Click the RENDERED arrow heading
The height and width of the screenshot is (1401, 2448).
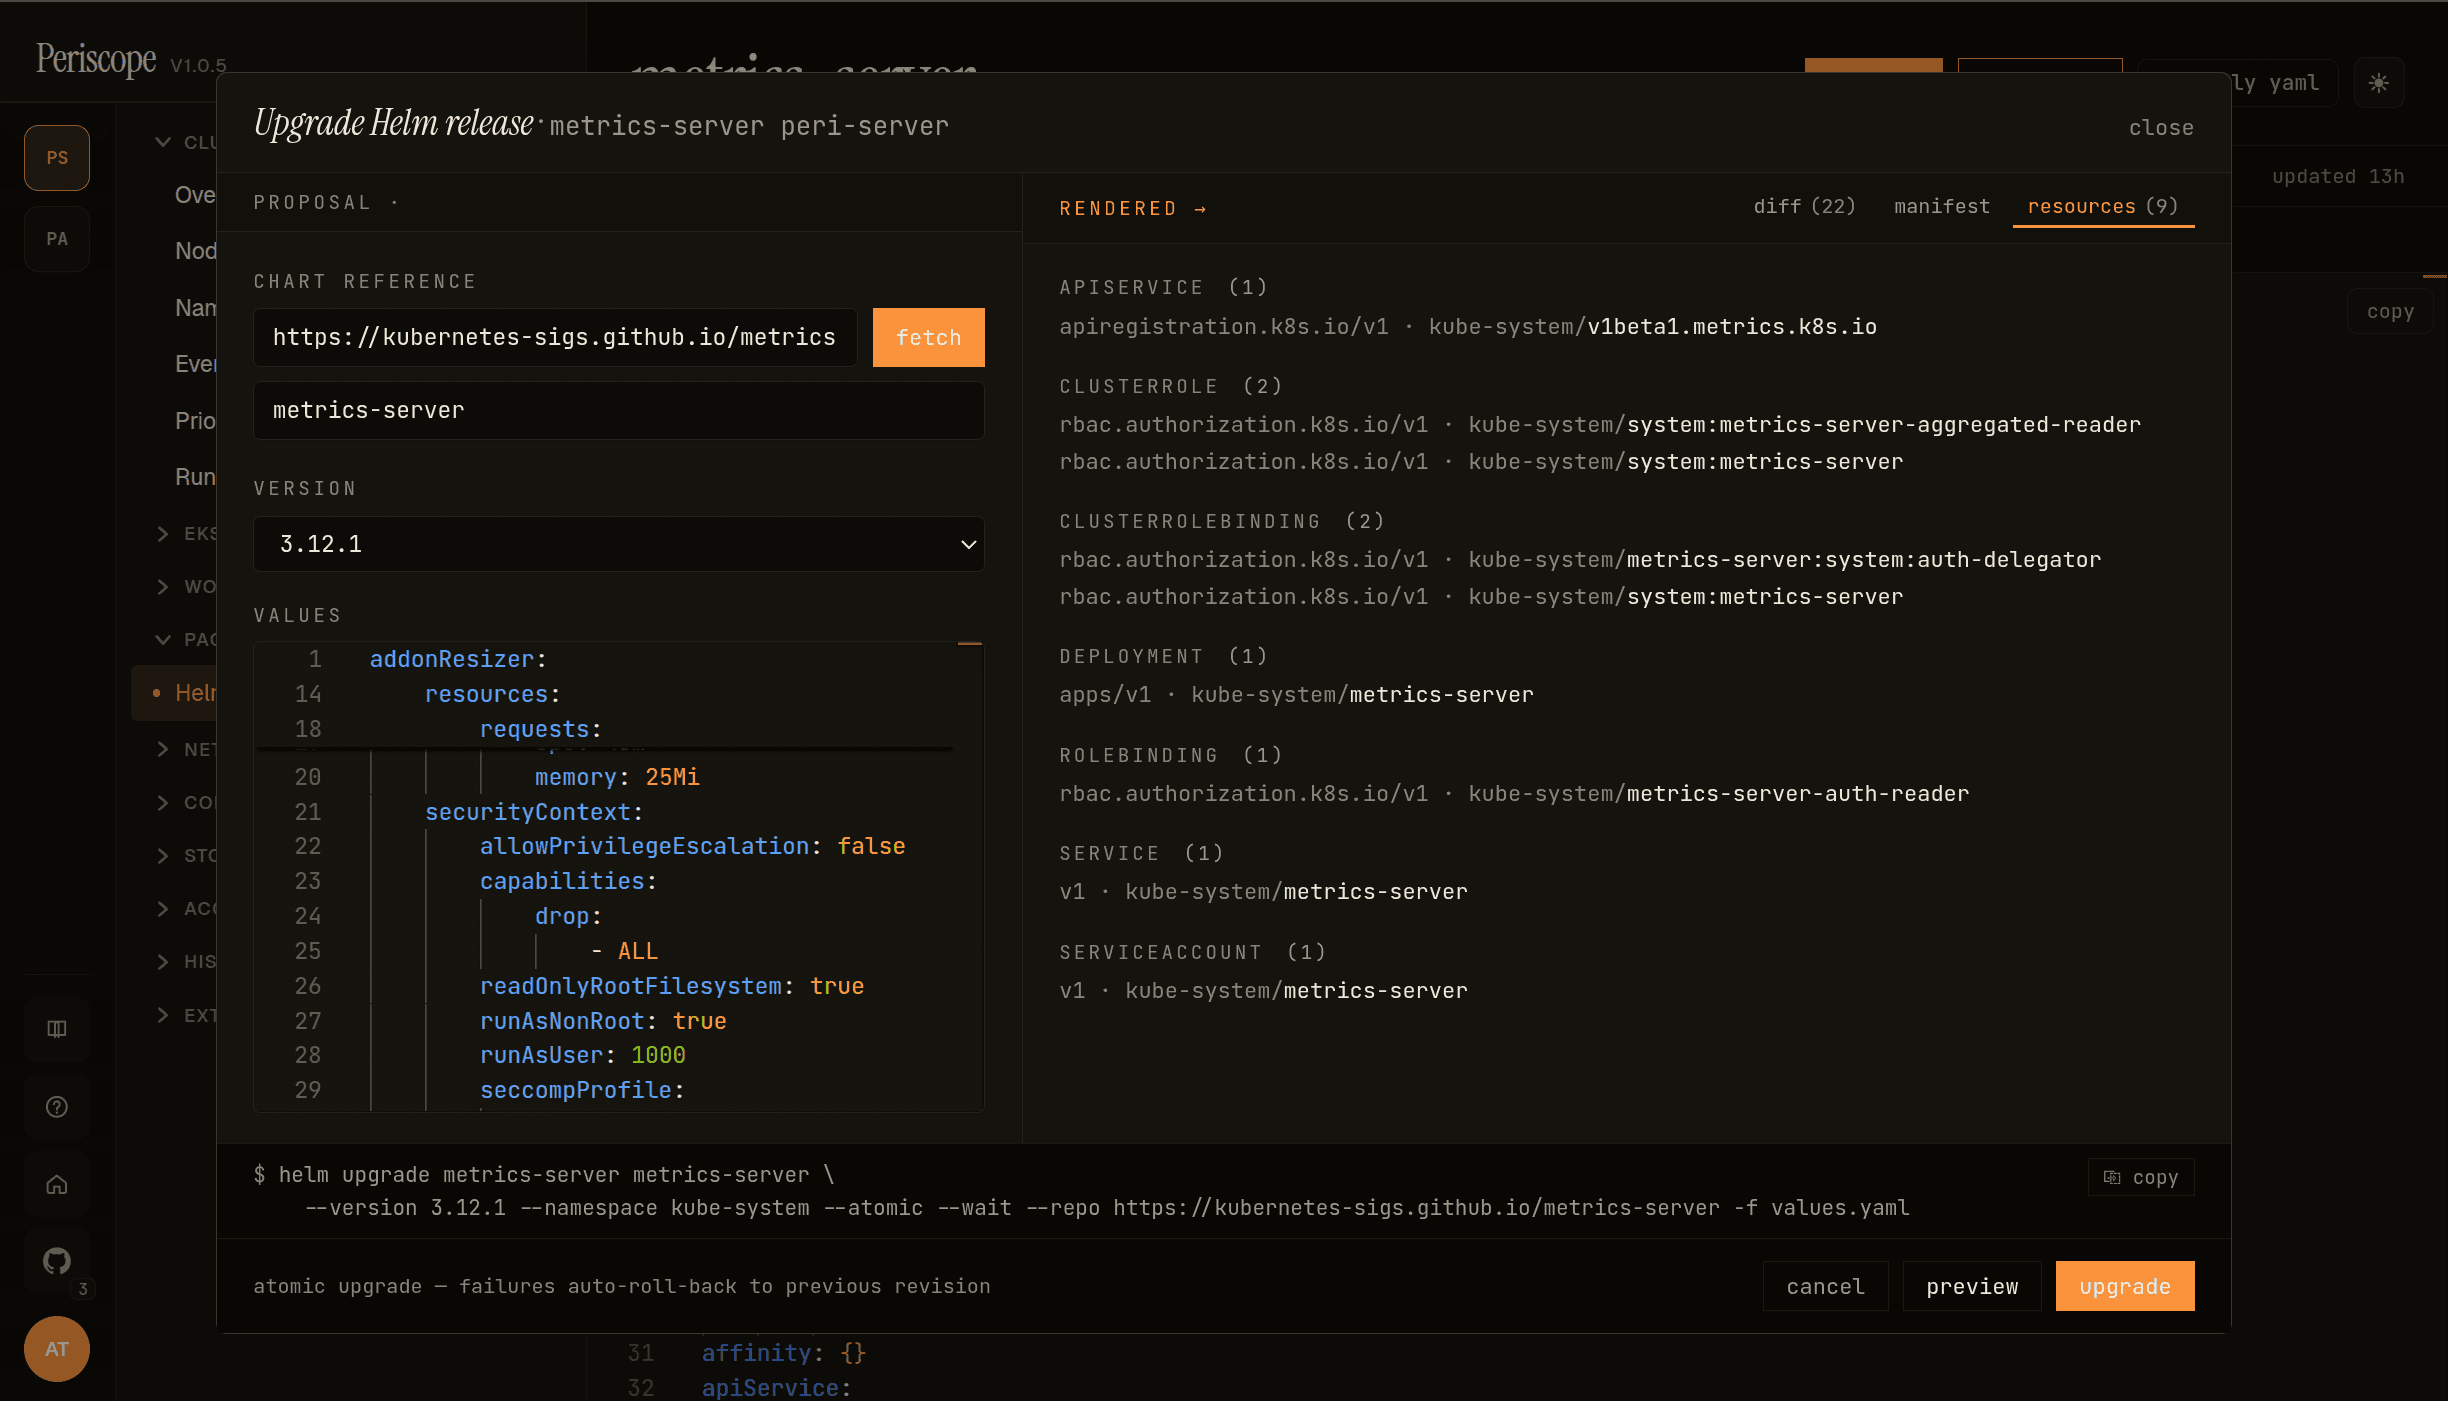[x=1133, y=209]
